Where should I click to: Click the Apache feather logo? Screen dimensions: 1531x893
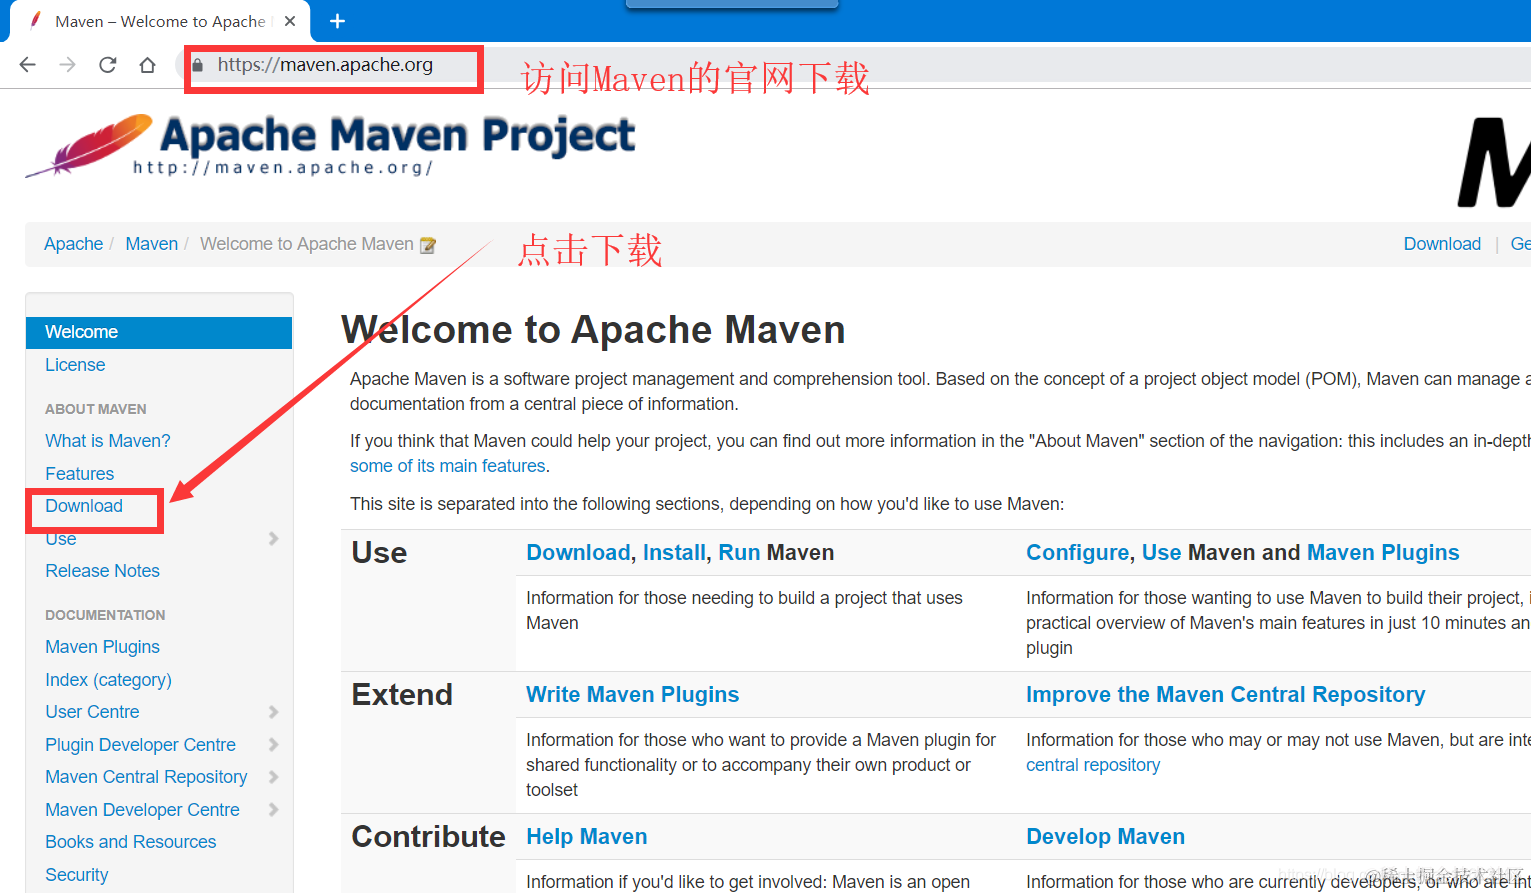click(90, 146)
